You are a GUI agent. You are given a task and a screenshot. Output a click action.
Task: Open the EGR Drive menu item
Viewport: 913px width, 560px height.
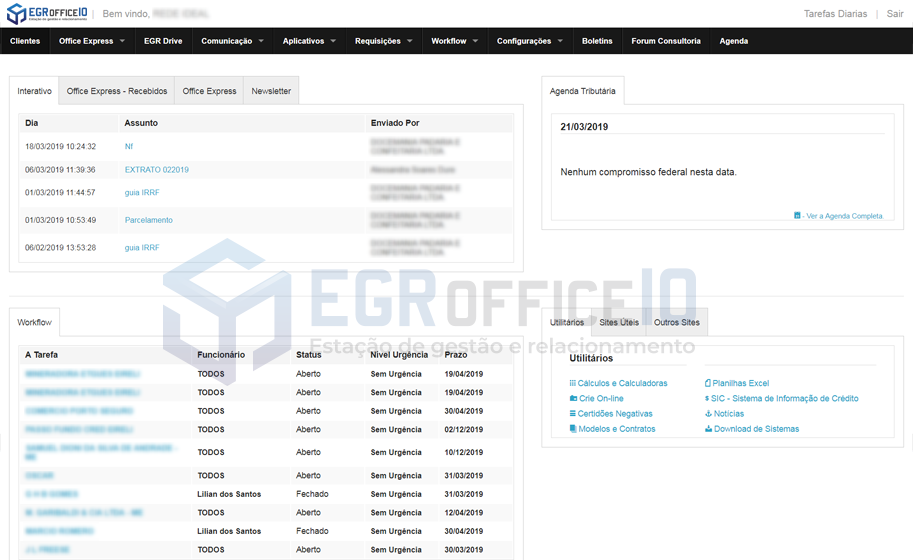coord(163,41)
